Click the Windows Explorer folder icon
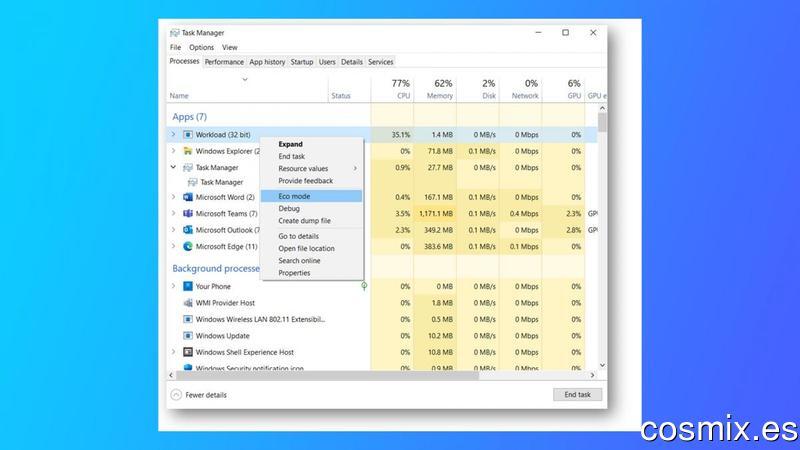 tap(188, 151)
